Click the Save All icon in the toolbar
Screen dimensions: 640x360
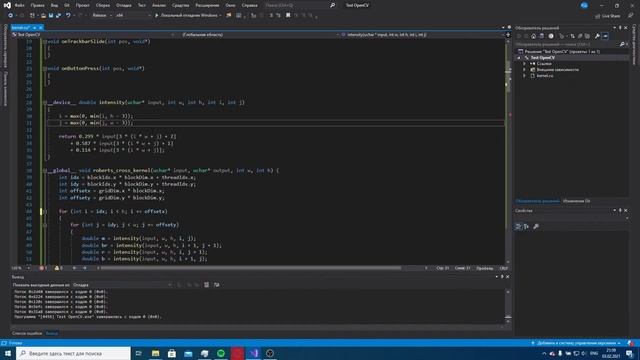tap(58, 16)
